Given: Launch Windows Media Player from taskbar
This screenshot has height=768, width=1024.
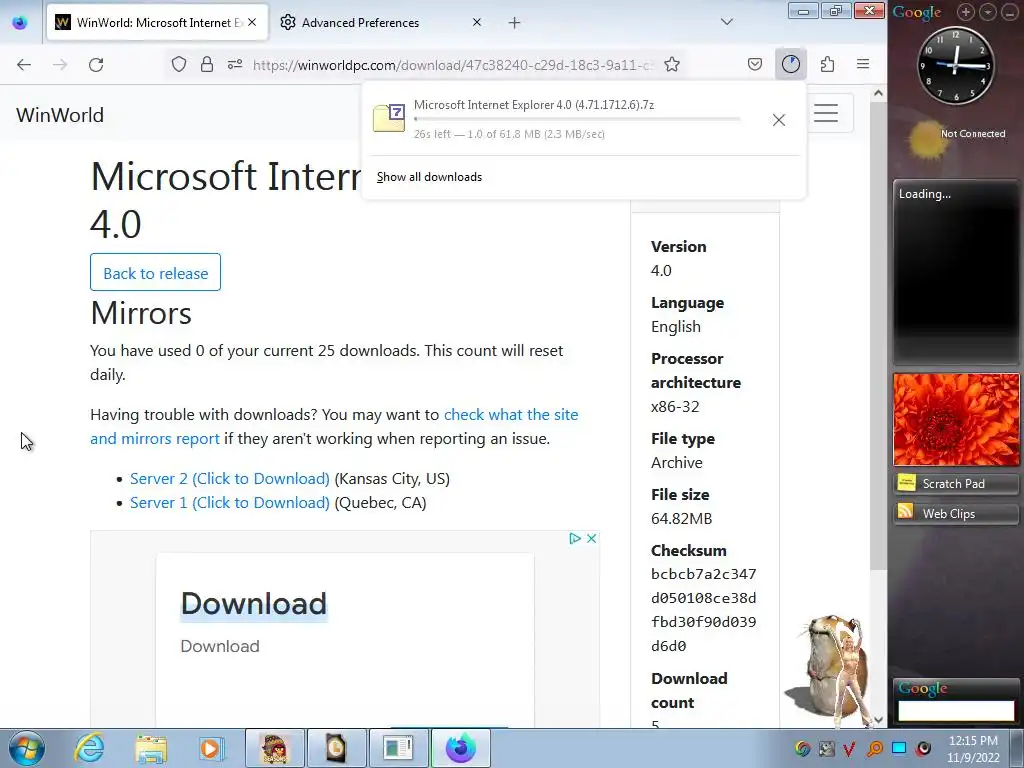Looking at the screenshot, I should click(210, 748).
